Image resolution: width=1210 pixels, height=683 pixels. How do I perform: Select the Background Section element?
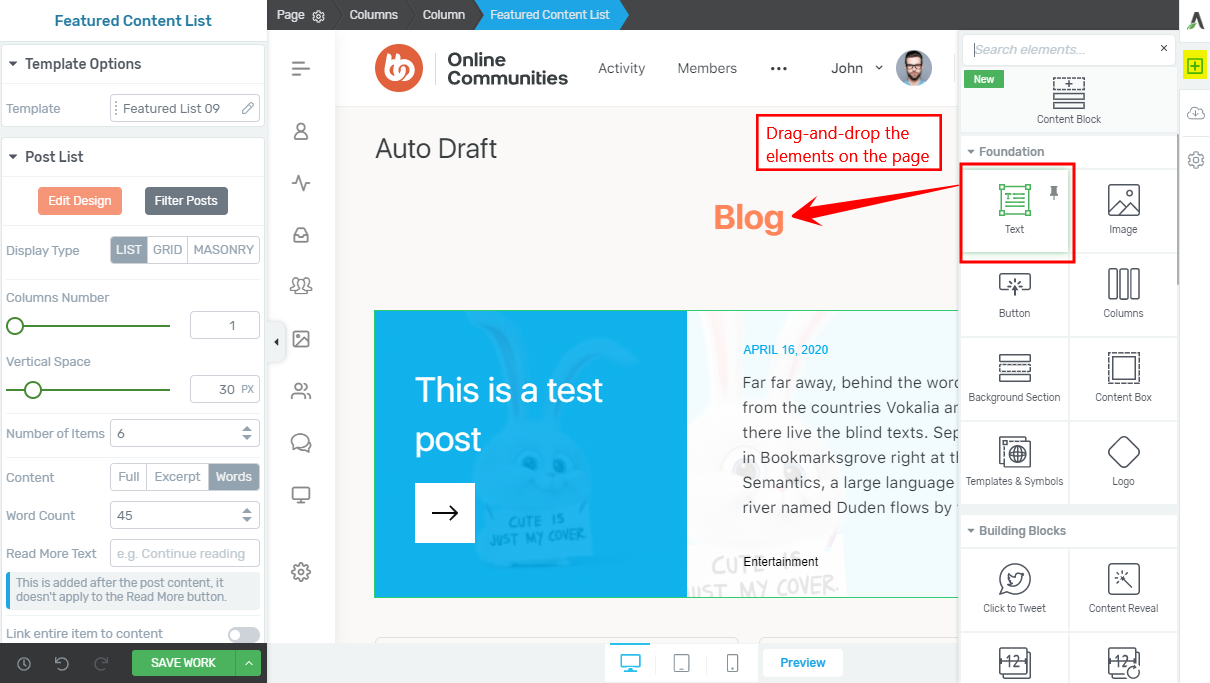1015,378
